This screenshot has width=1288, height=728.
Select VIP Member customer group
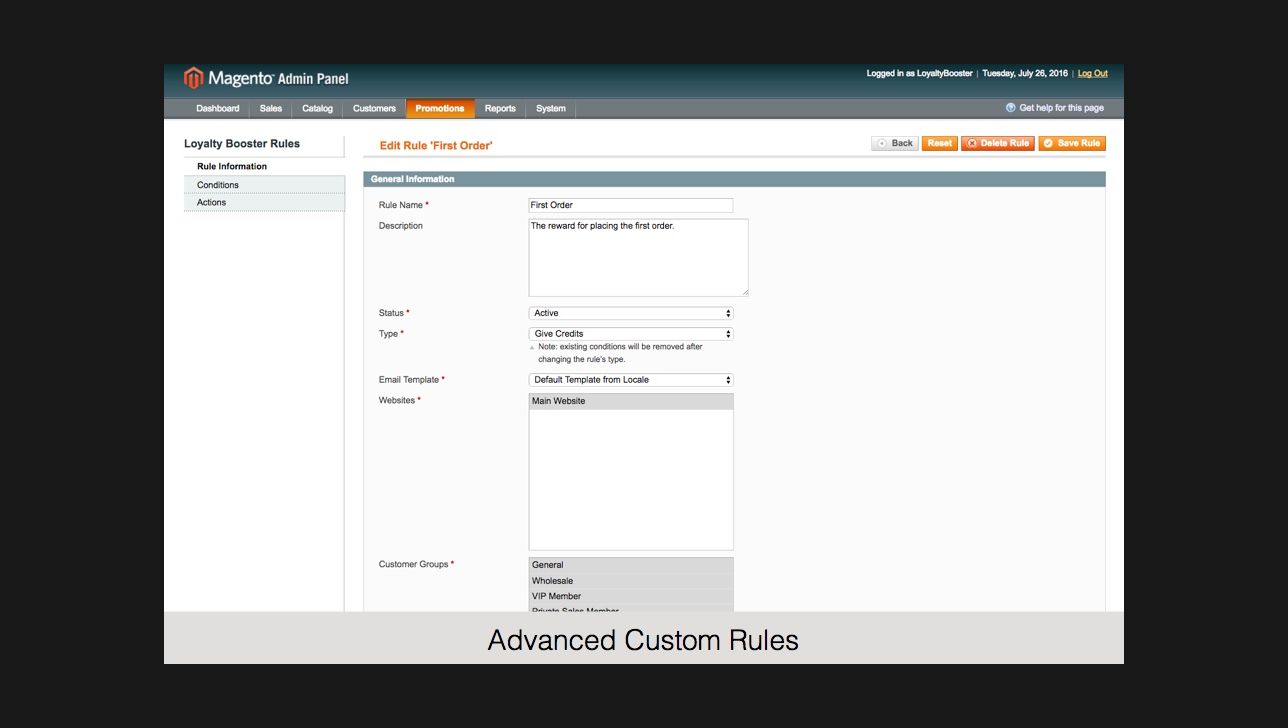[631, 596]
